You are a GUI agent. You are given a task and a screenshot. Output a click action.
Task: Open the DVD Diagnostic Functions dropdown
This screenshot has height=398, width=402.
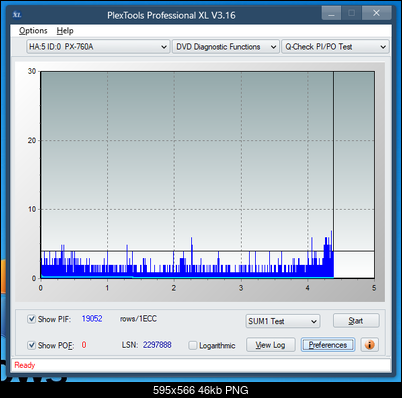coord(226,47)
